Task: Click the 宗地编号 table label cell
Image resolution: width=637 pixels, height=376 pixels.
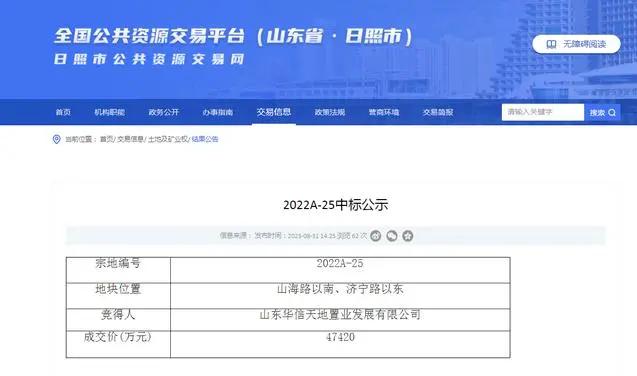Action: click(118, 270)
